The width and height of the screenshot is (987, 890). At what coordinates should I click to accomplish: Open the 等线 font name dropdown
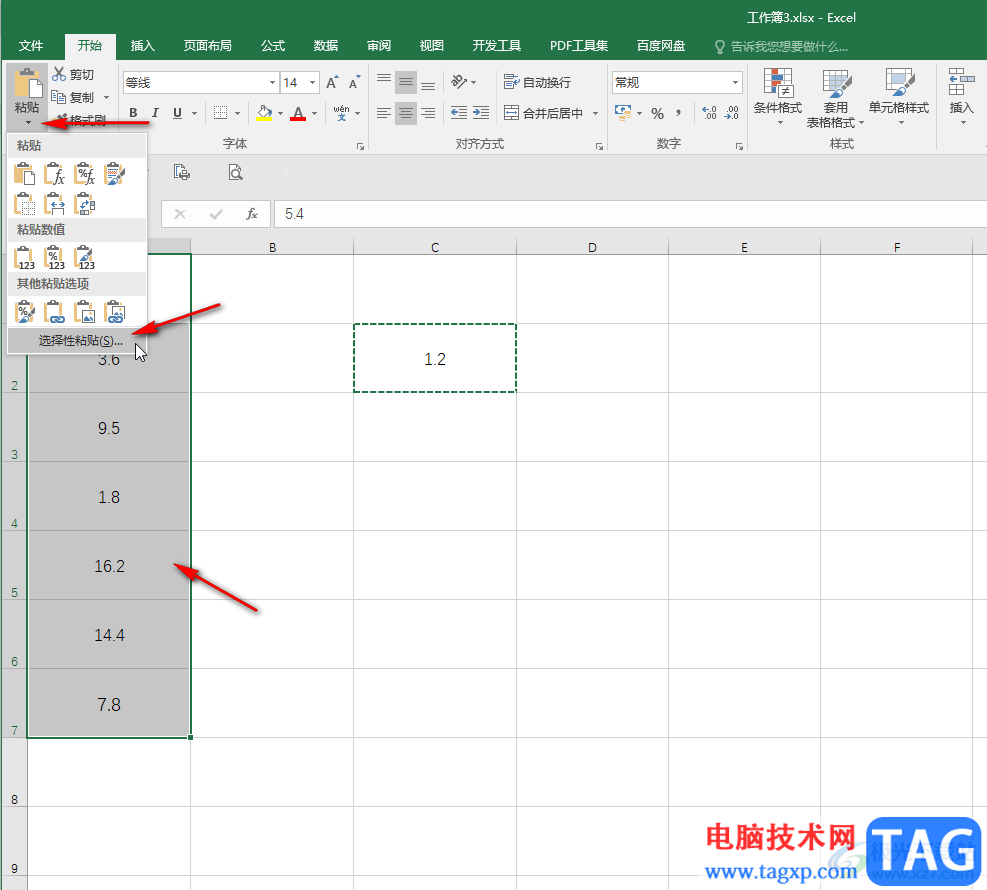[x=273, y=82]
